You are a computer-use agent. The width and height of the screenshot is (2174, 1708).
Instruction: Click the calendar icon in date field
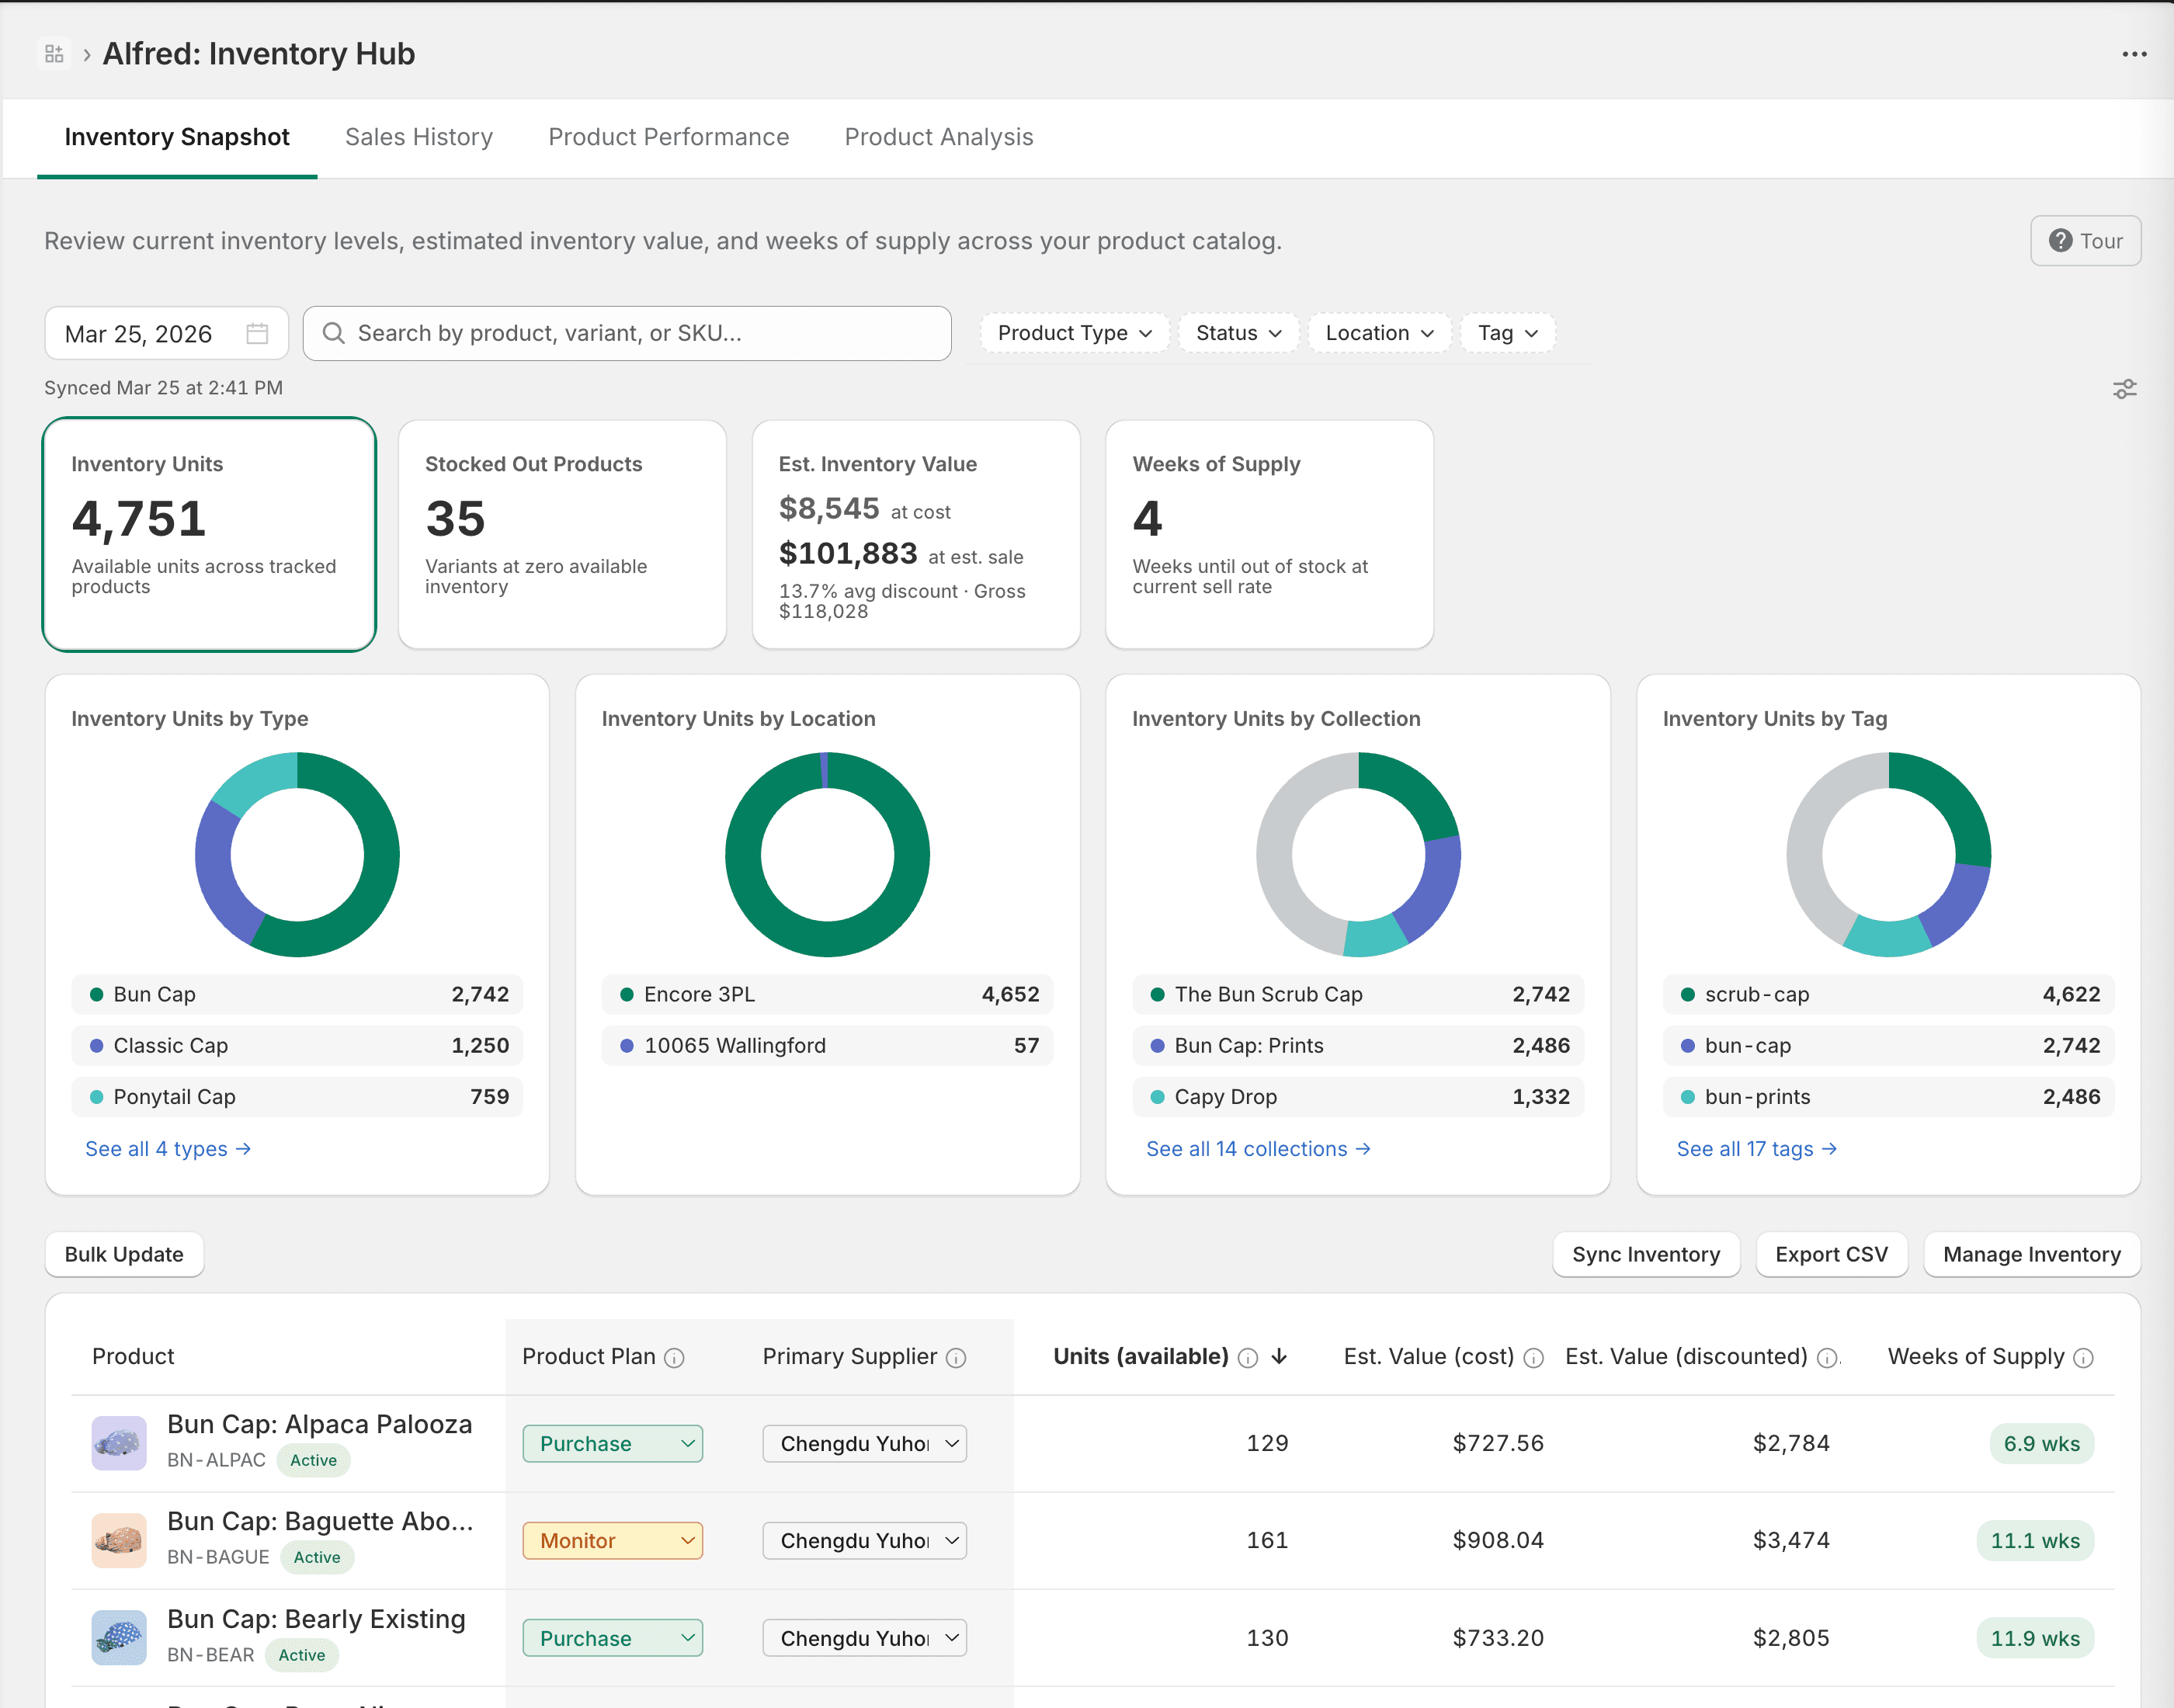[257, 333]
